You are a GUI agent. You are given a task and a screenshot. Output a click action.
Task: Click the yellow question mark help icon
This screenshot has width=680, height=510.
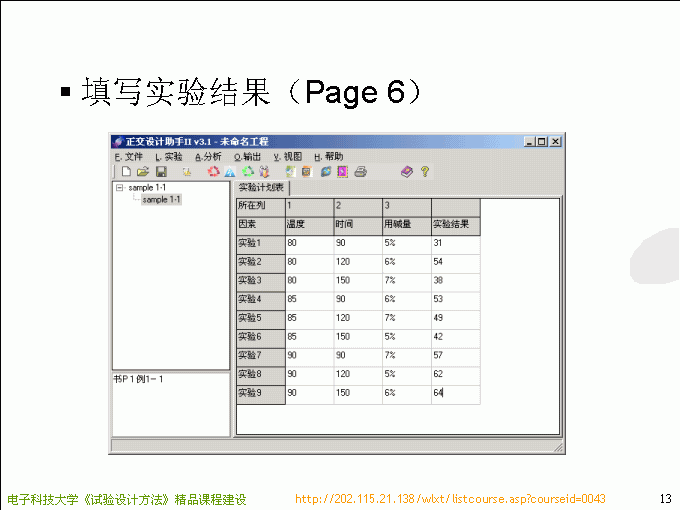click(424, 172)
